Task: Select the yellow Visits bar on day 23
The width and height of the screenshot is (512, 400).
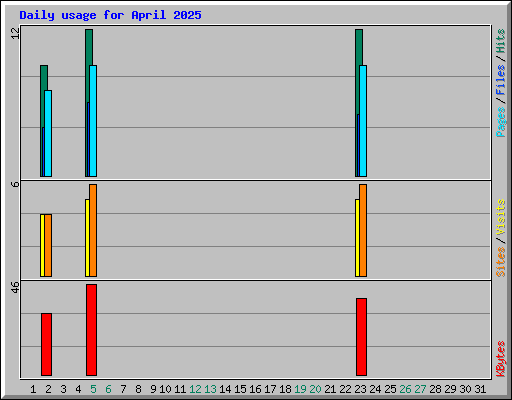Action: click(357, 238)
